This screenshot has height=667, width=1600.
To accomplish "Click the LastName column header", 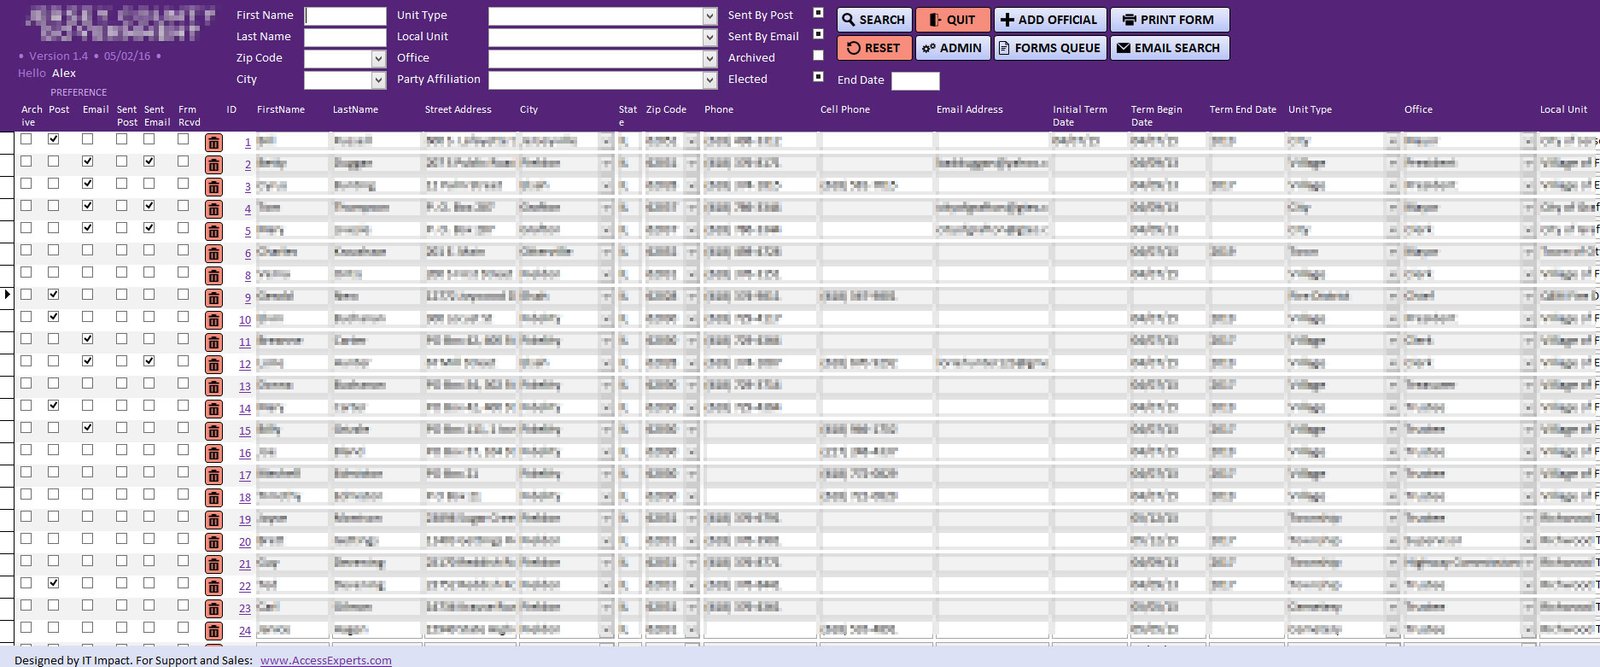I will click(x=355, y=110).
